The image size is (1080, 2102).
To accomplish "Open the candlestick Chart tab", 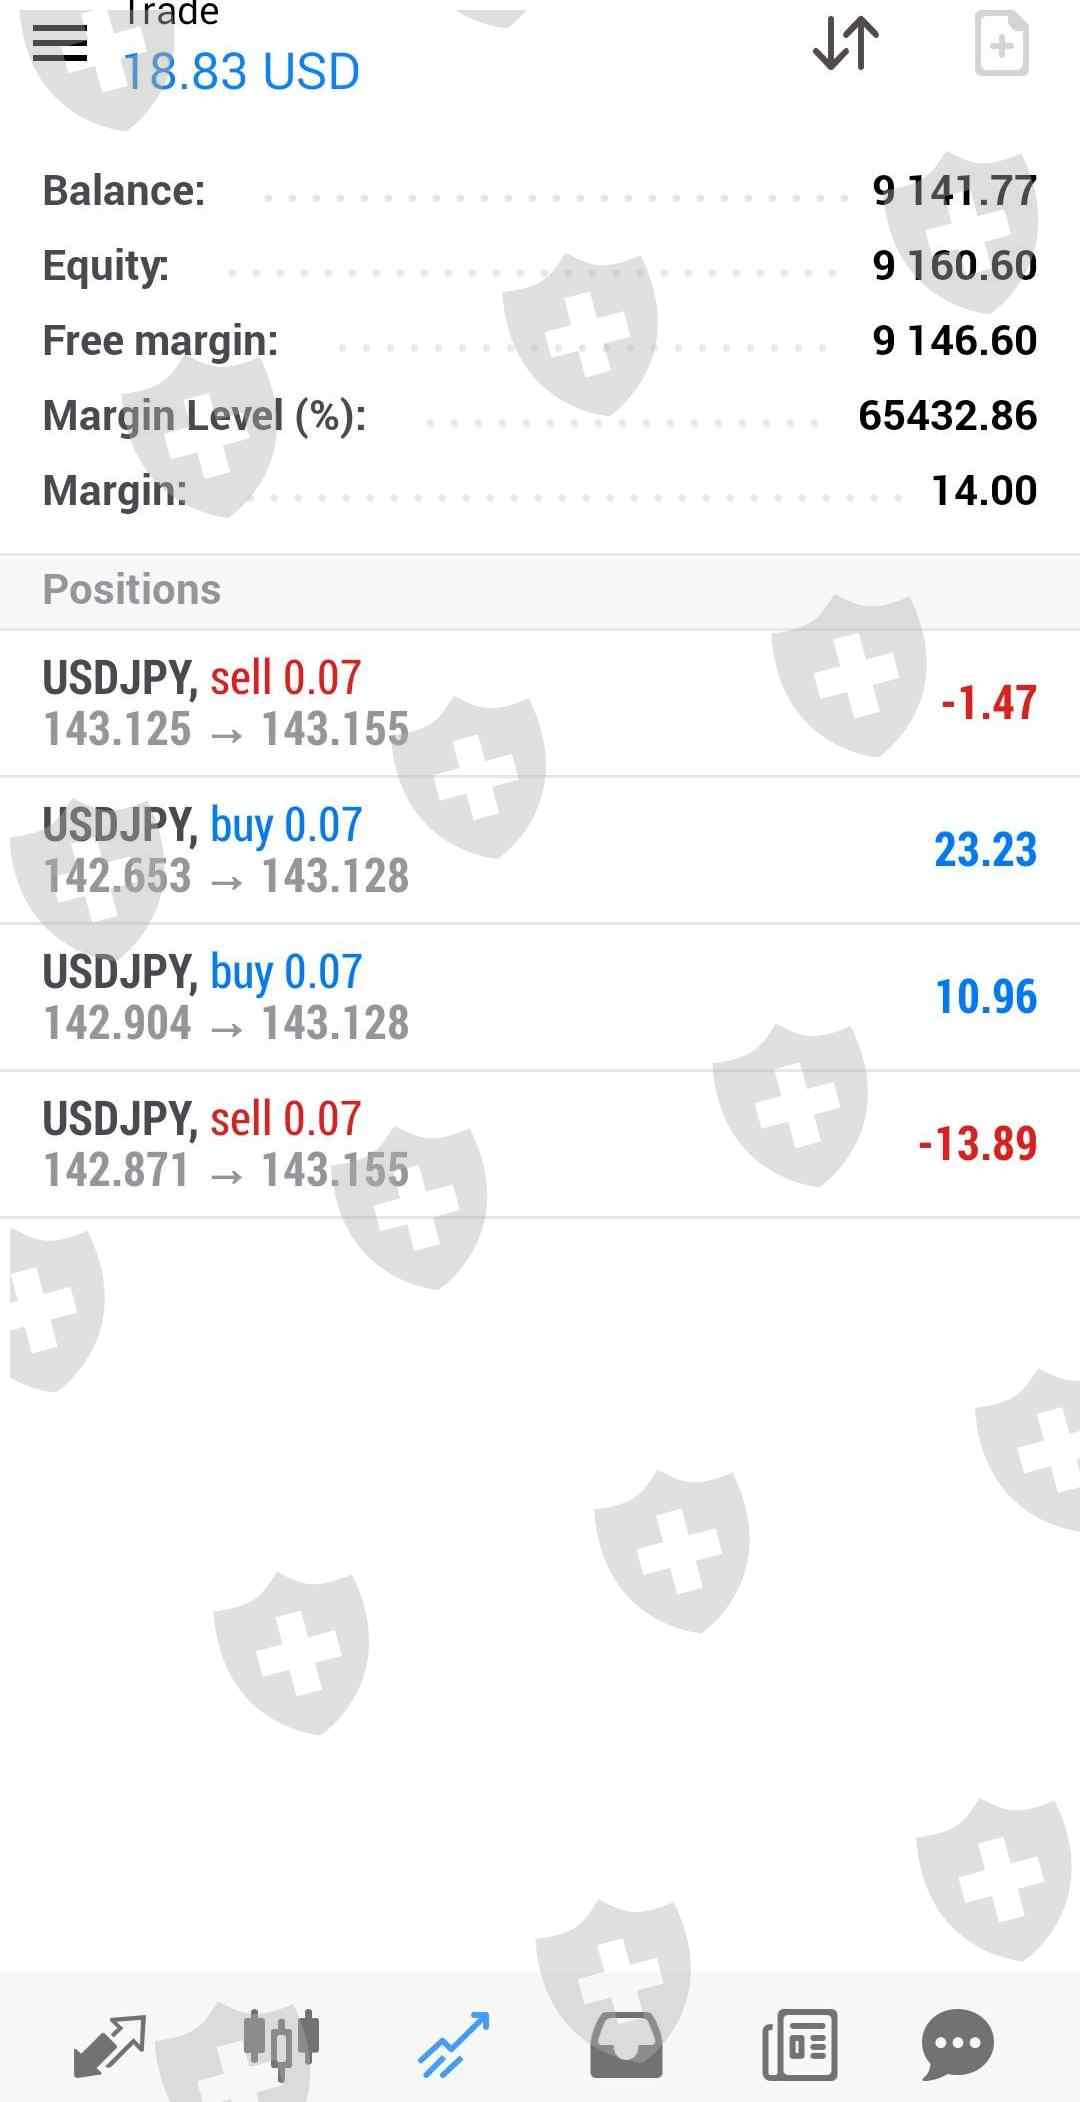I will [281, 2044].
